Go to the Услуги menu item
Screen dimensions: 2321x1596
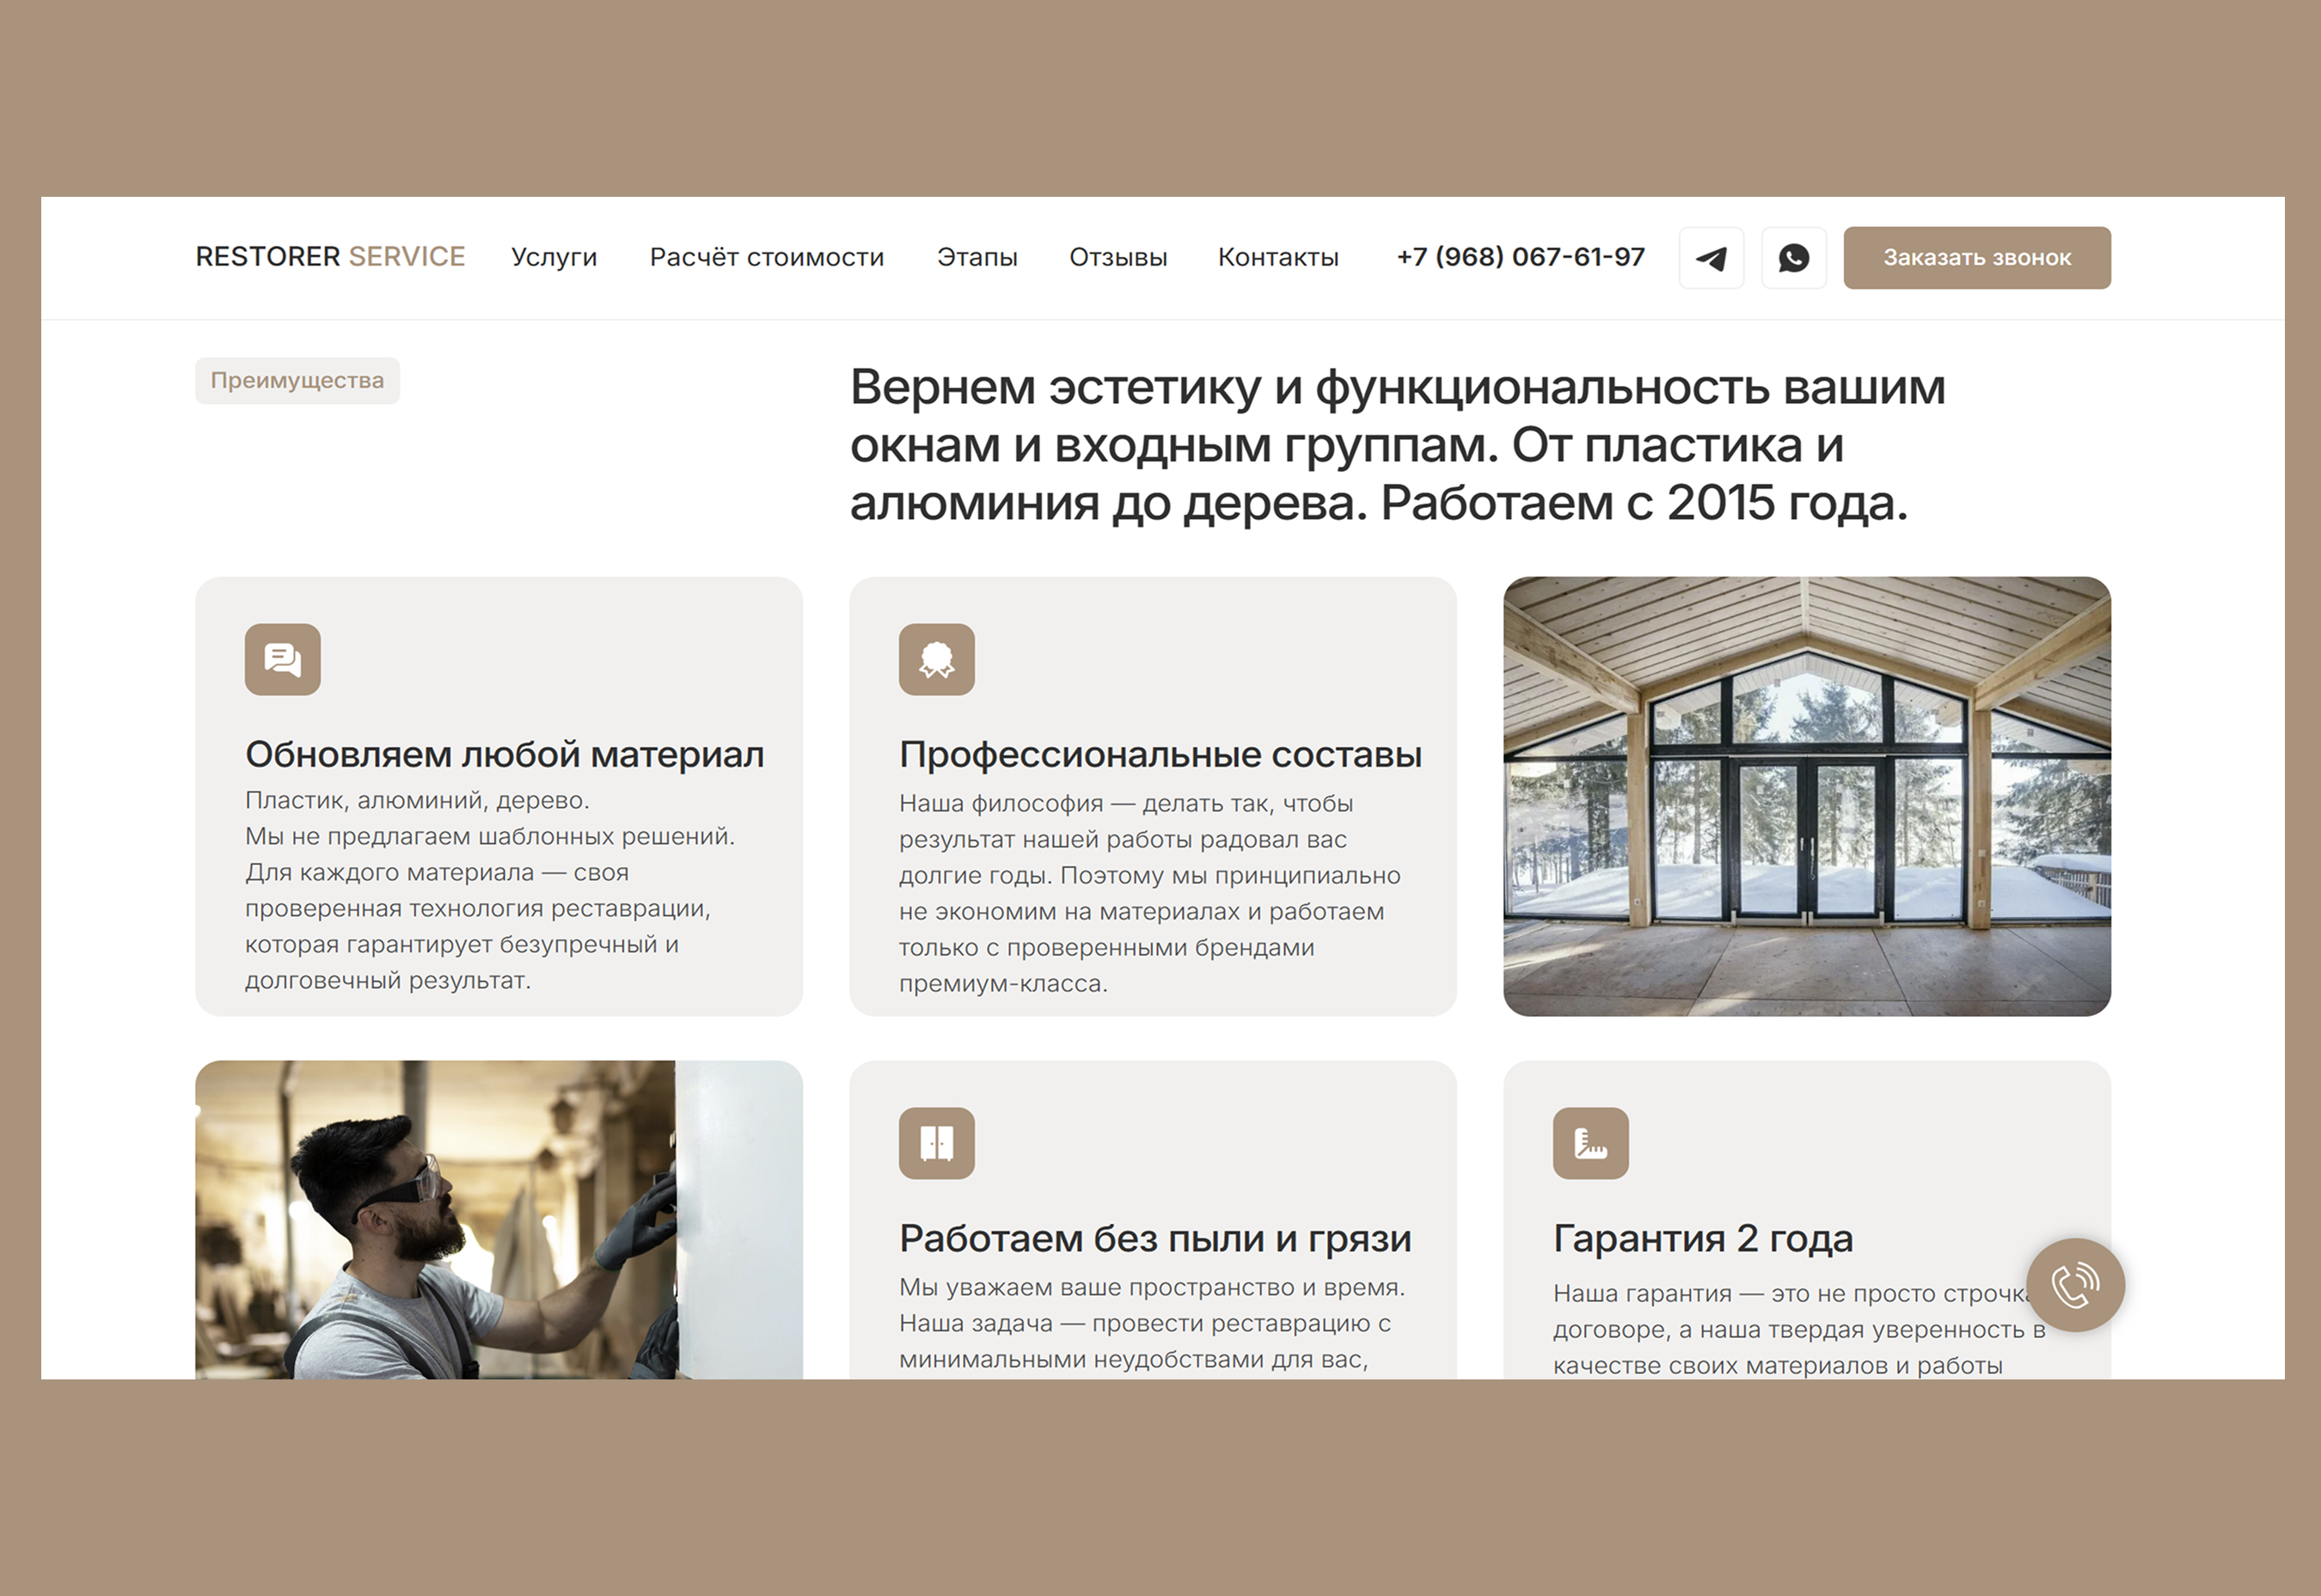(x=554, y=257)
